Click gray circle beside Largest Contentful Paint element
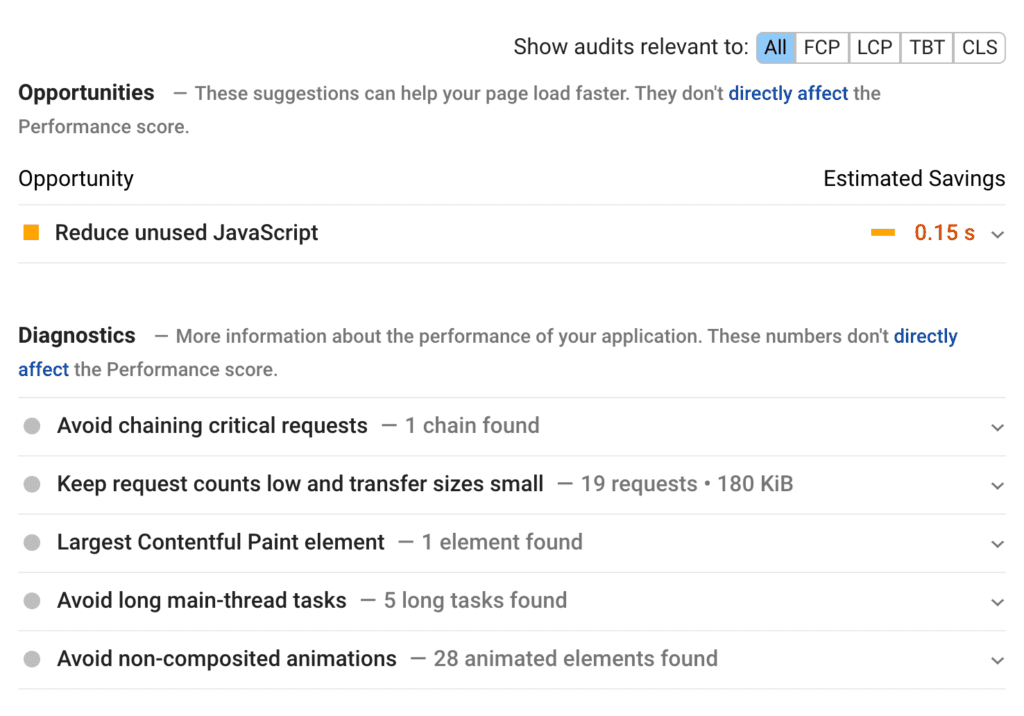 (x=32, y=542)
